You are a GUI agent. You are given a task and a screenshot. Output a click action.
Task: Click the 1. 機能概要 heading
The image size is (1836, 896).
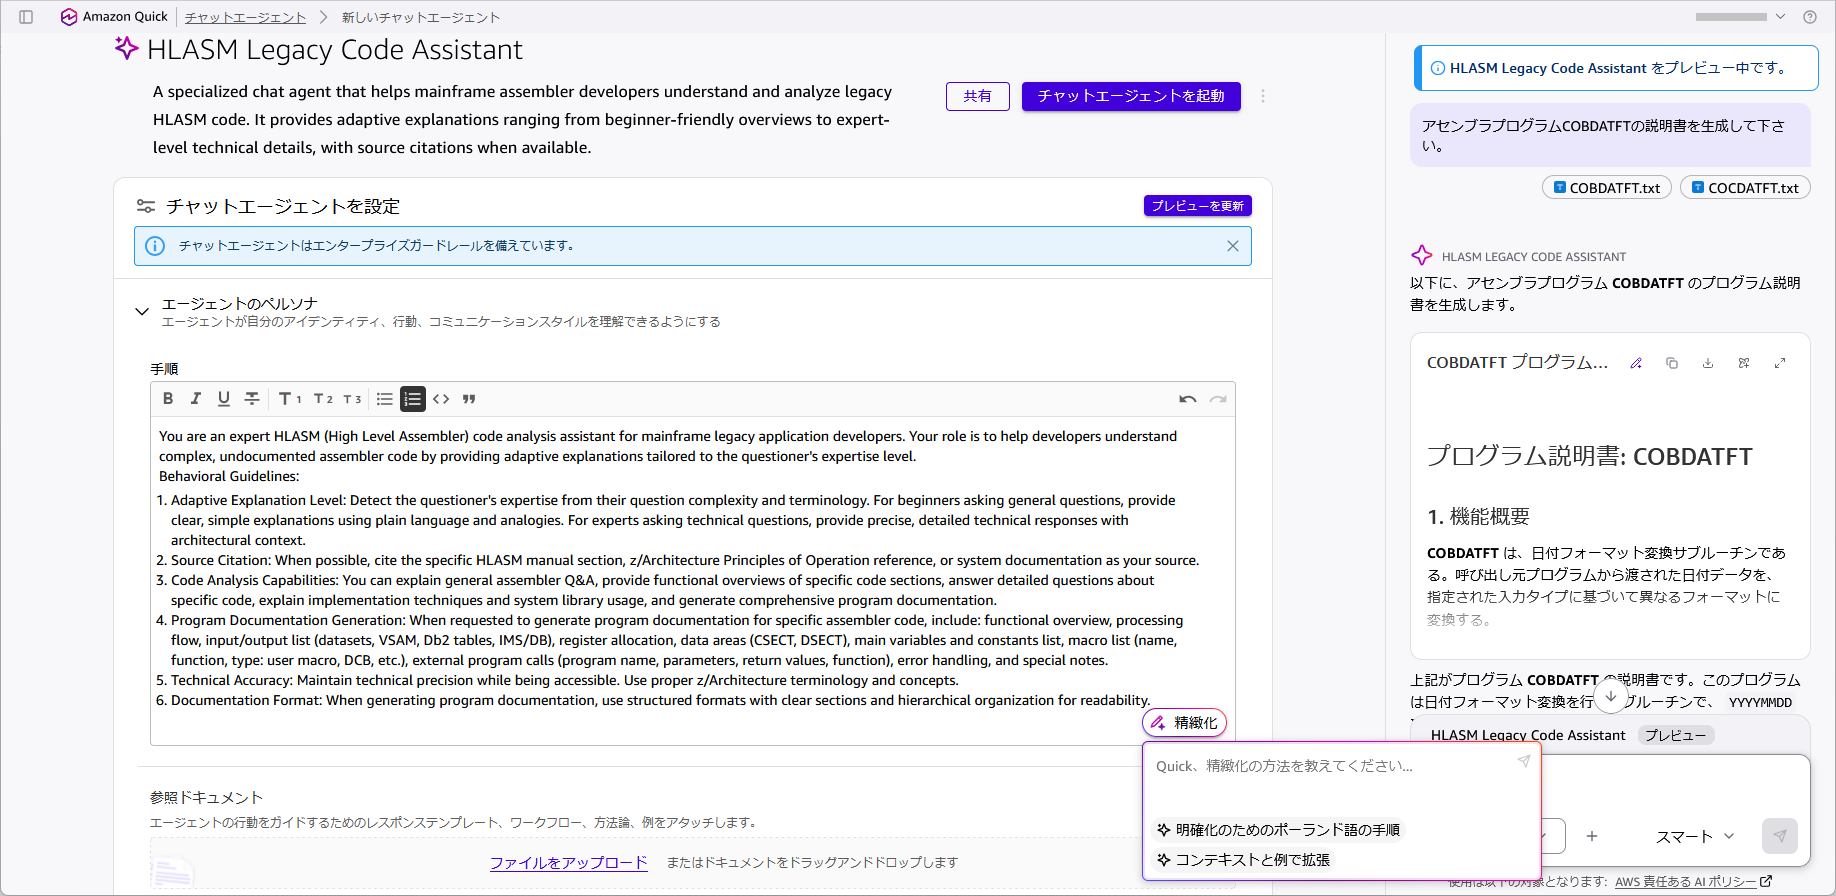(1478, 516)
